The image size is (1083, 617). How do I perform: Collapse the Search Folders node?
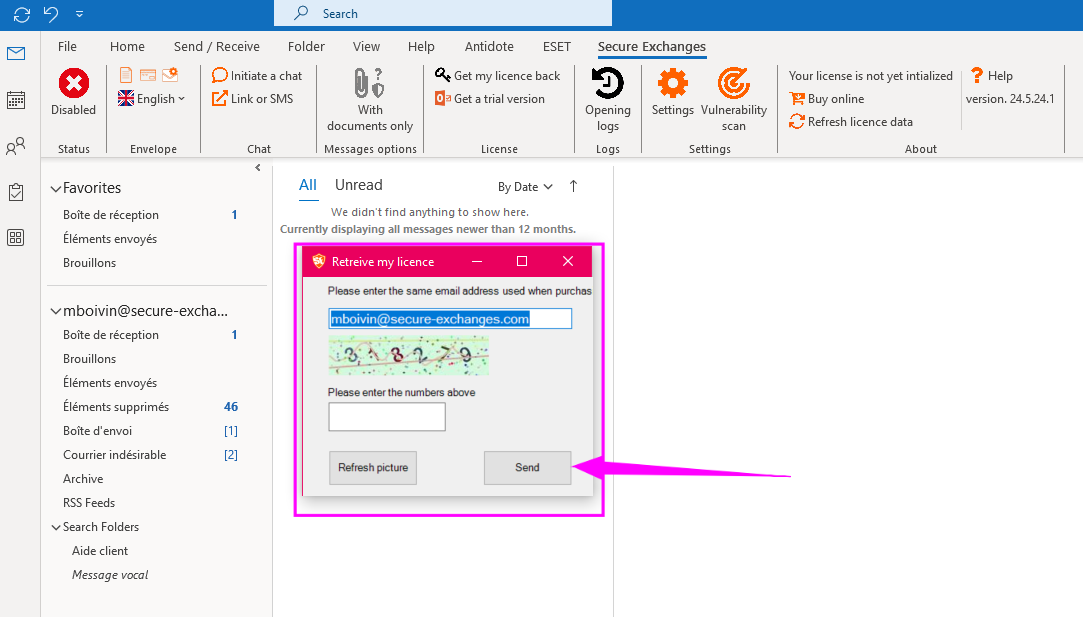[x=55, y=527]
